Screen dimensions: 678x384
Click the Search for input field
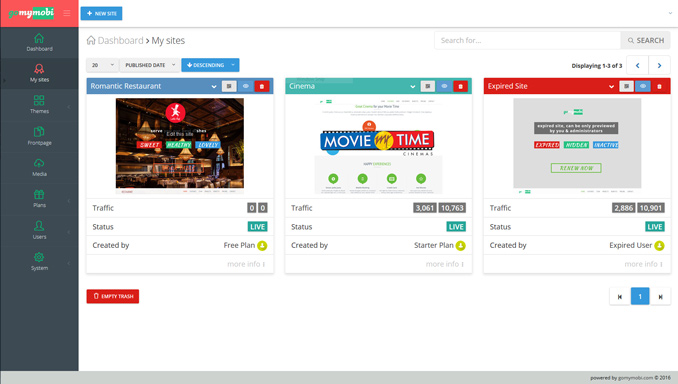click(527, 40)
